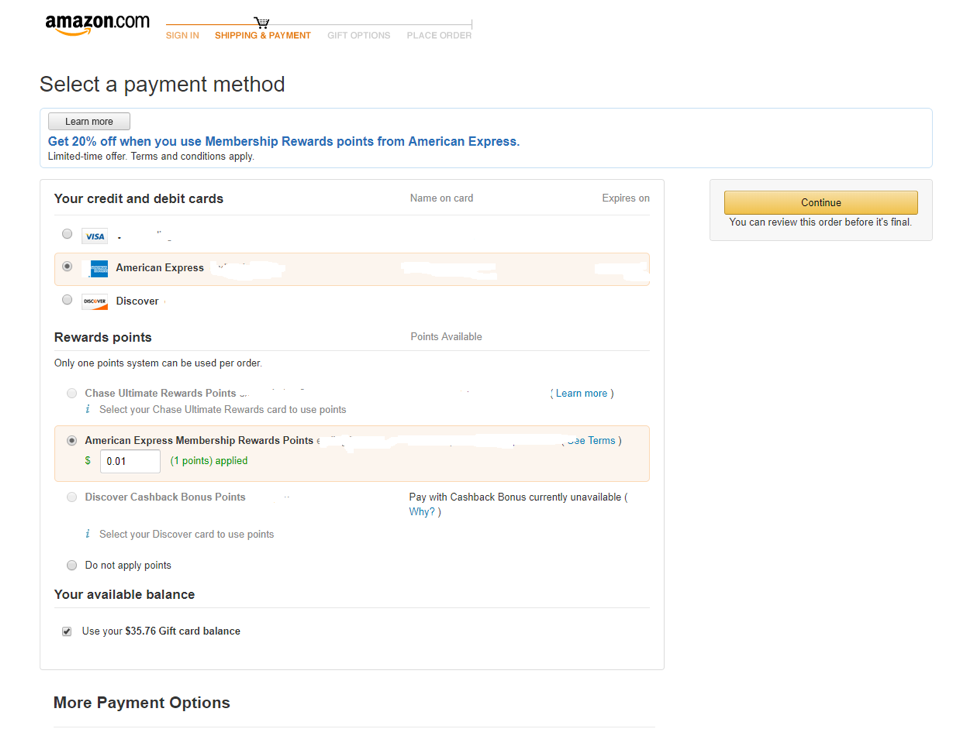Image resolution: width=974 pixels, height=733 pixels.
Task: Click the "Select a payment method" heading
Action: (162, 84)
